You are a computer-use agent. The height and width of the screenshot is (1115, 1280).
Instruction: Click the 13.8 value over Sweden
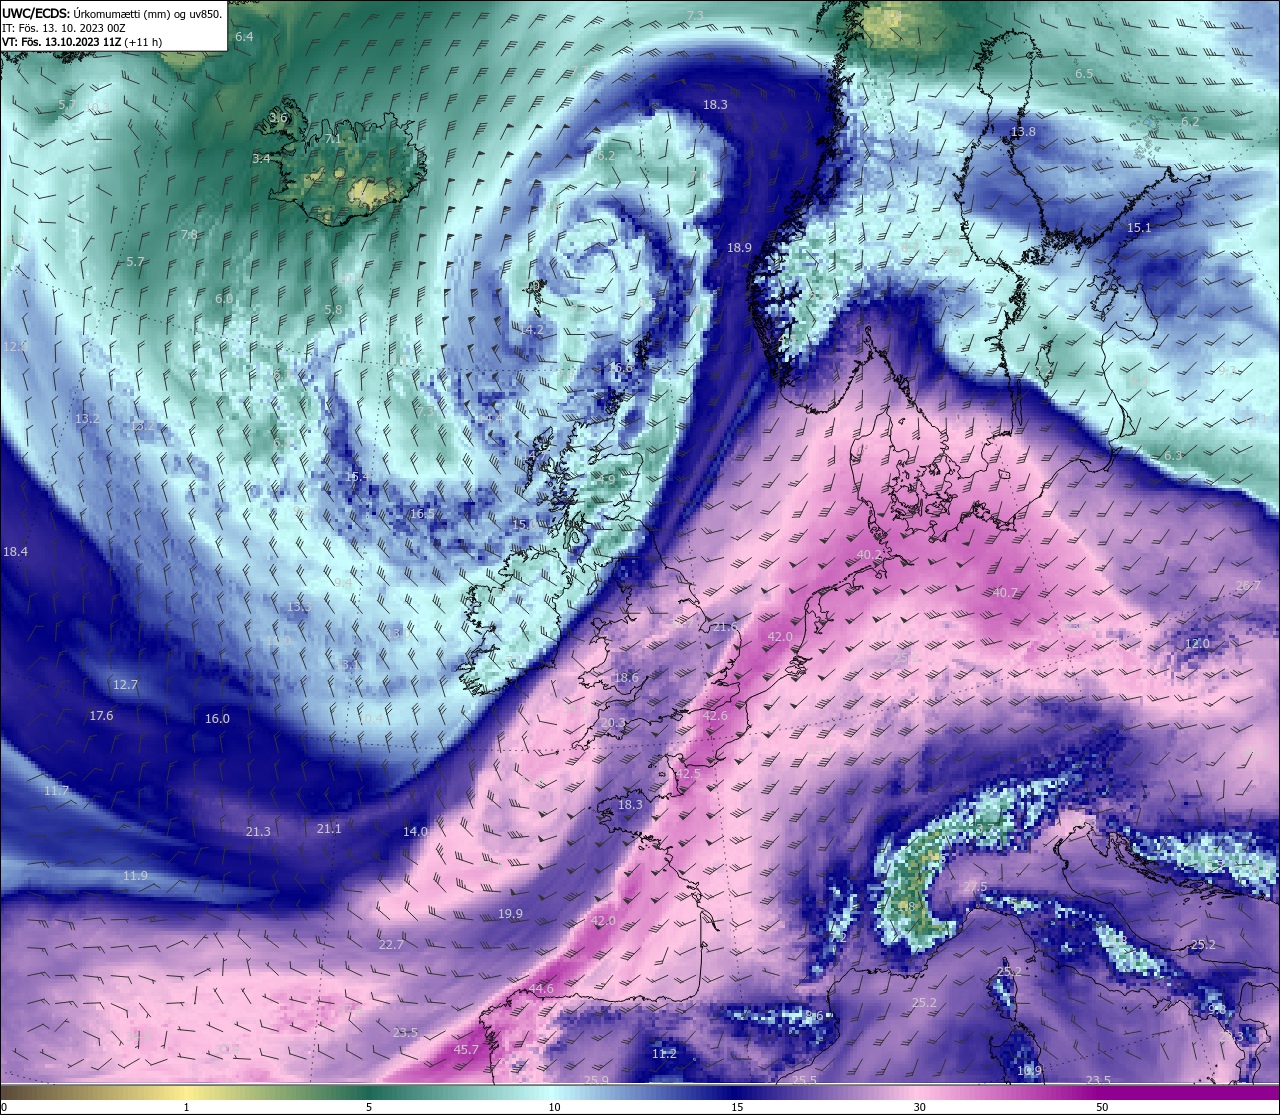[1023, 132]
